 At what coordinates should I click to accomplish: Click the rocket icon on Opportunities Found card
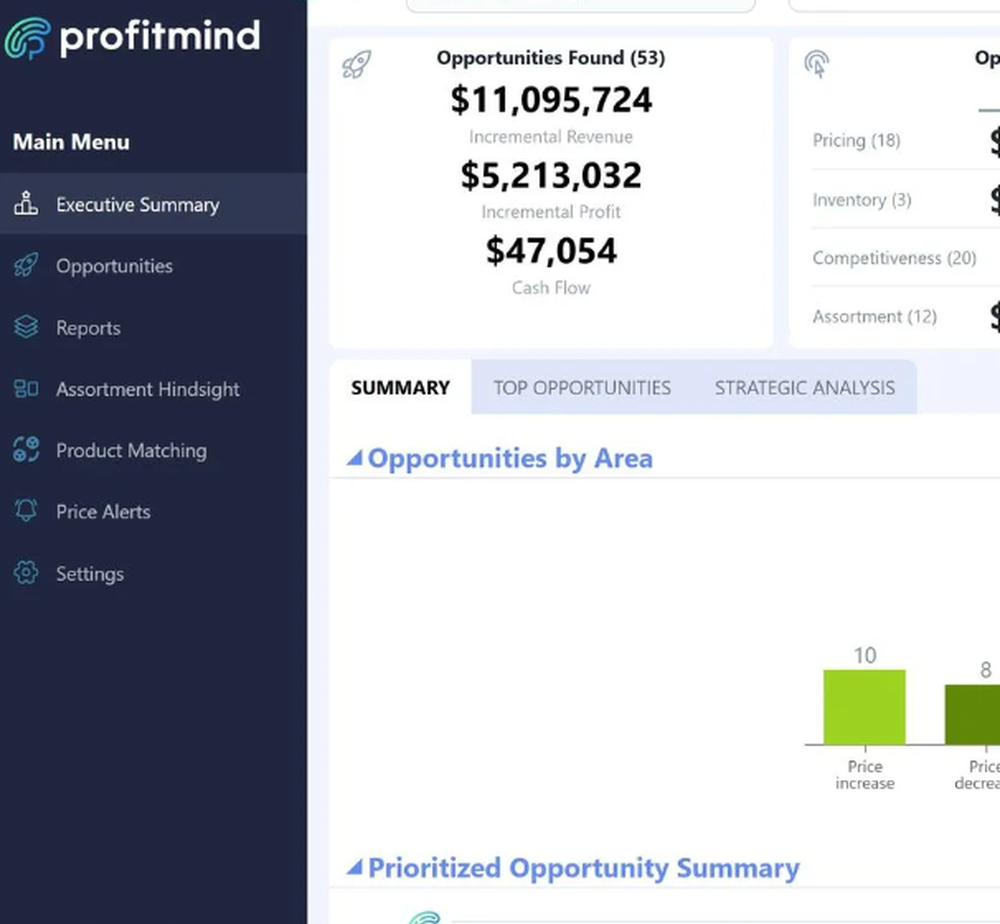click(x=356, y=64)
